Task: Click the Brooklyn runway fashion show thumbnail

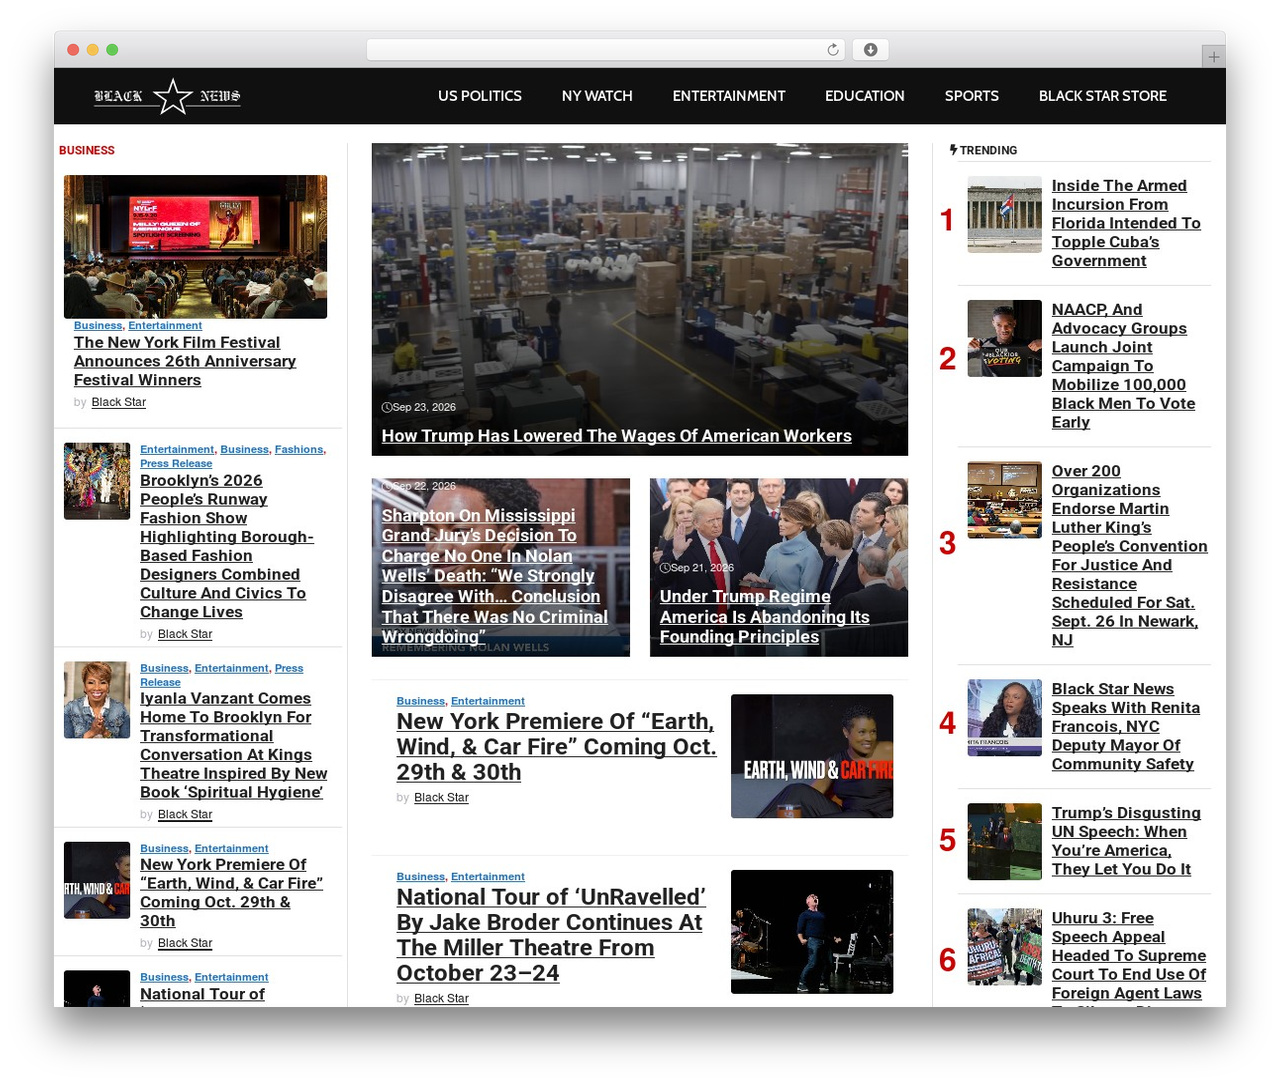Action: (97, 481)
